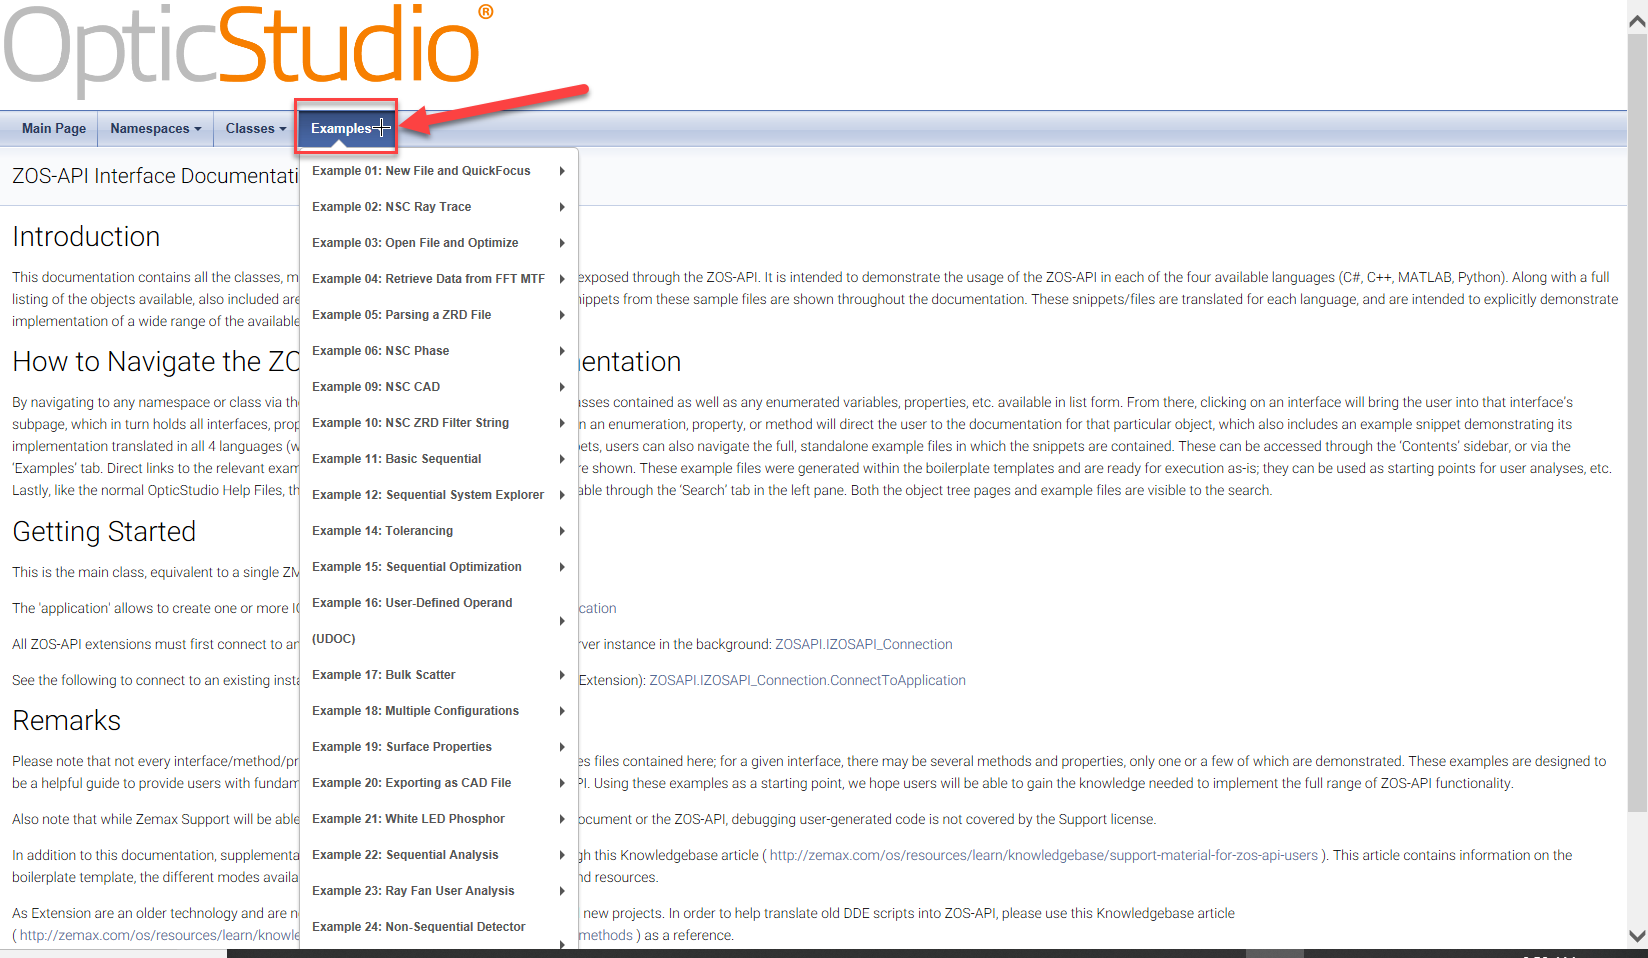Select Example 04: Retrieve Data from FFT MTF
Image resolution: width=1648 pixels, height=958 pixels.
pyautogui.click(x=439, y=279)
